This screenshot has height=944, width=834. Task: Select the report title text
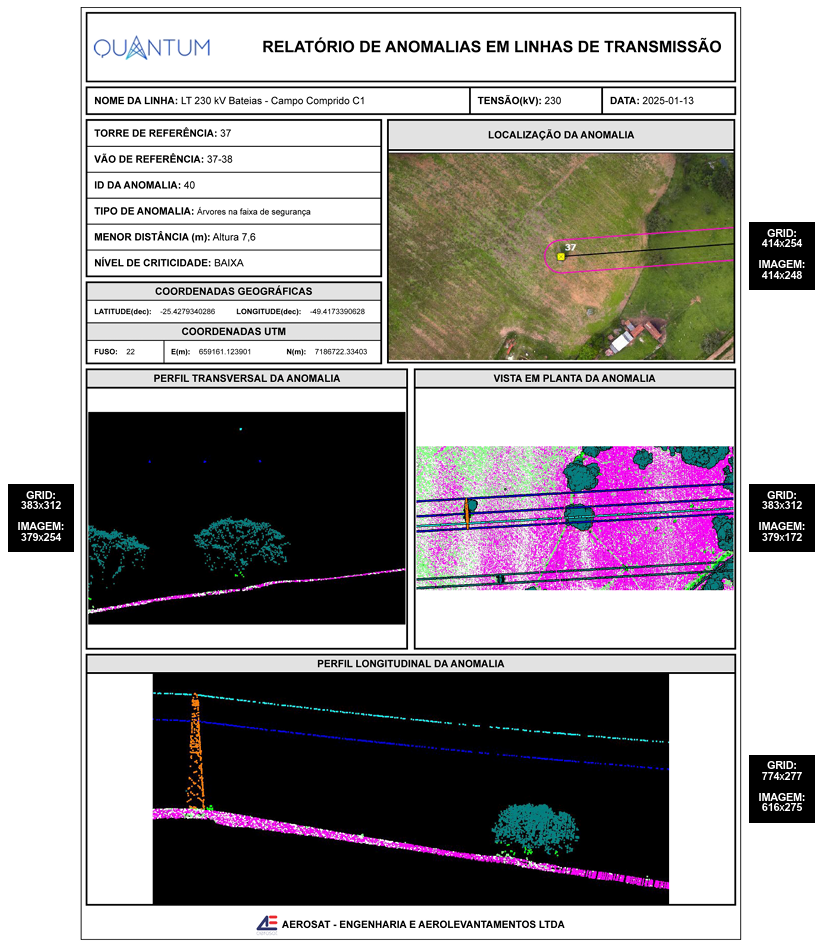491,47
